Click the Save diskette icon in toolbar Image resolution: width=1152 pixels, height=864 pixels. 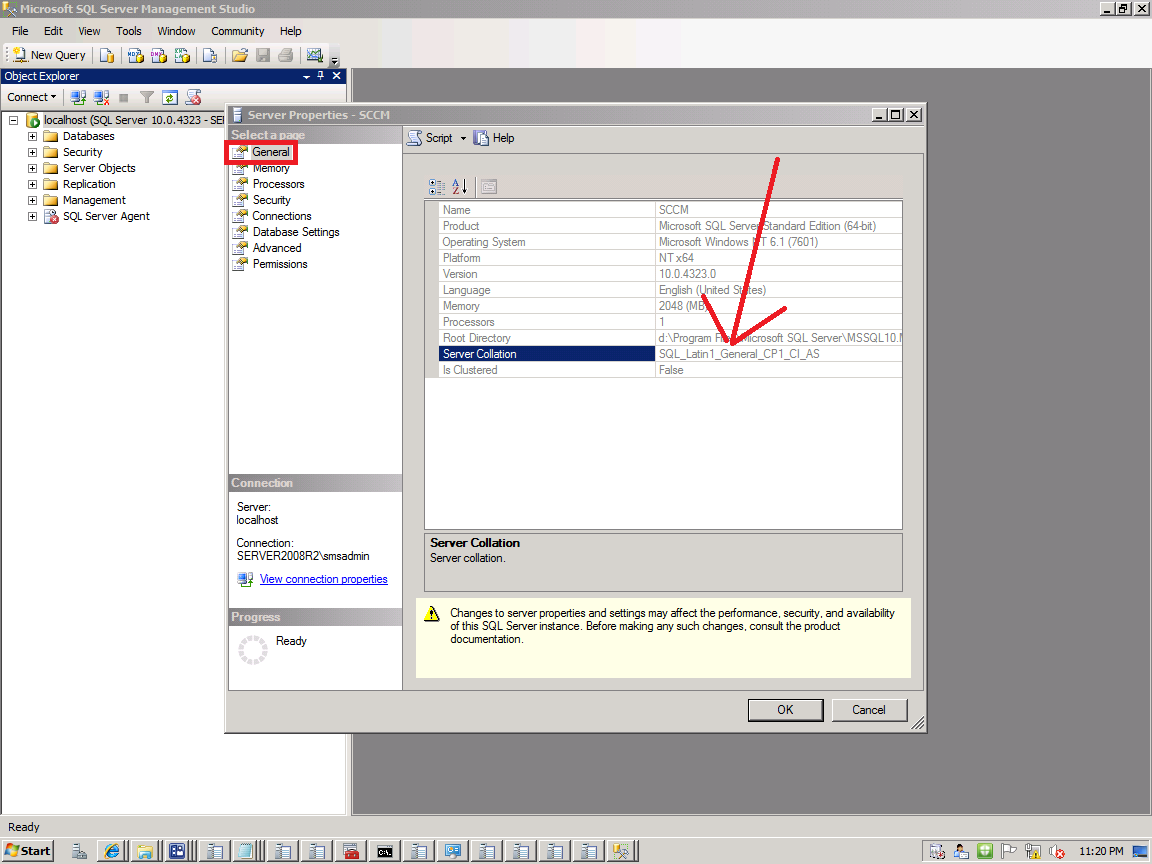(x=263, y=55)
